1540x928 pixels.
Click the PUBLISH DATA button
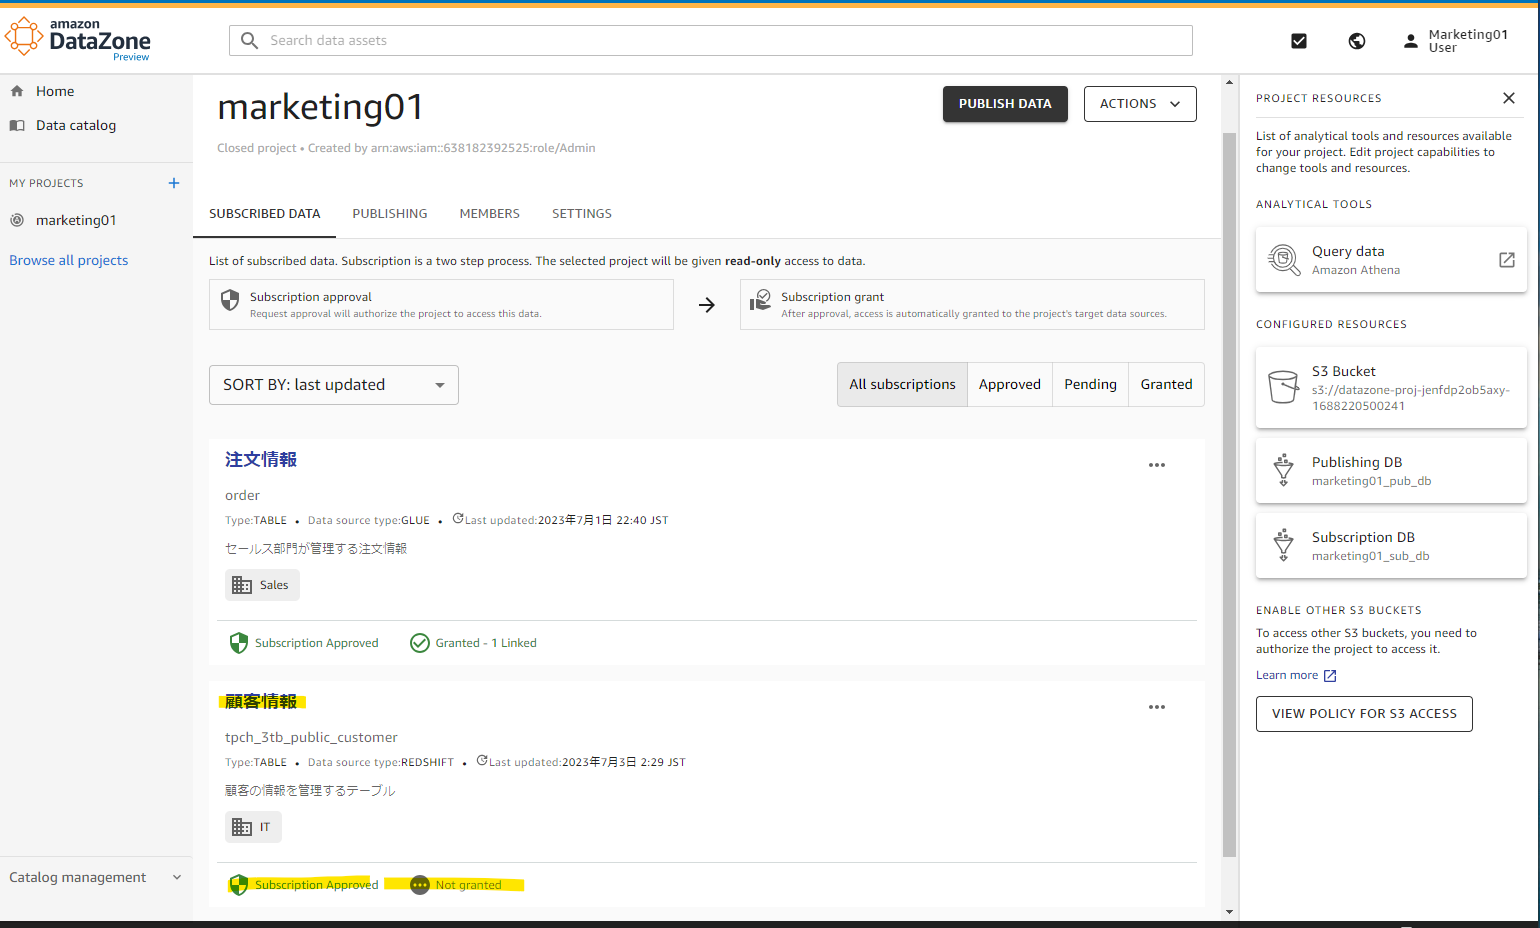coord(1005,104)
